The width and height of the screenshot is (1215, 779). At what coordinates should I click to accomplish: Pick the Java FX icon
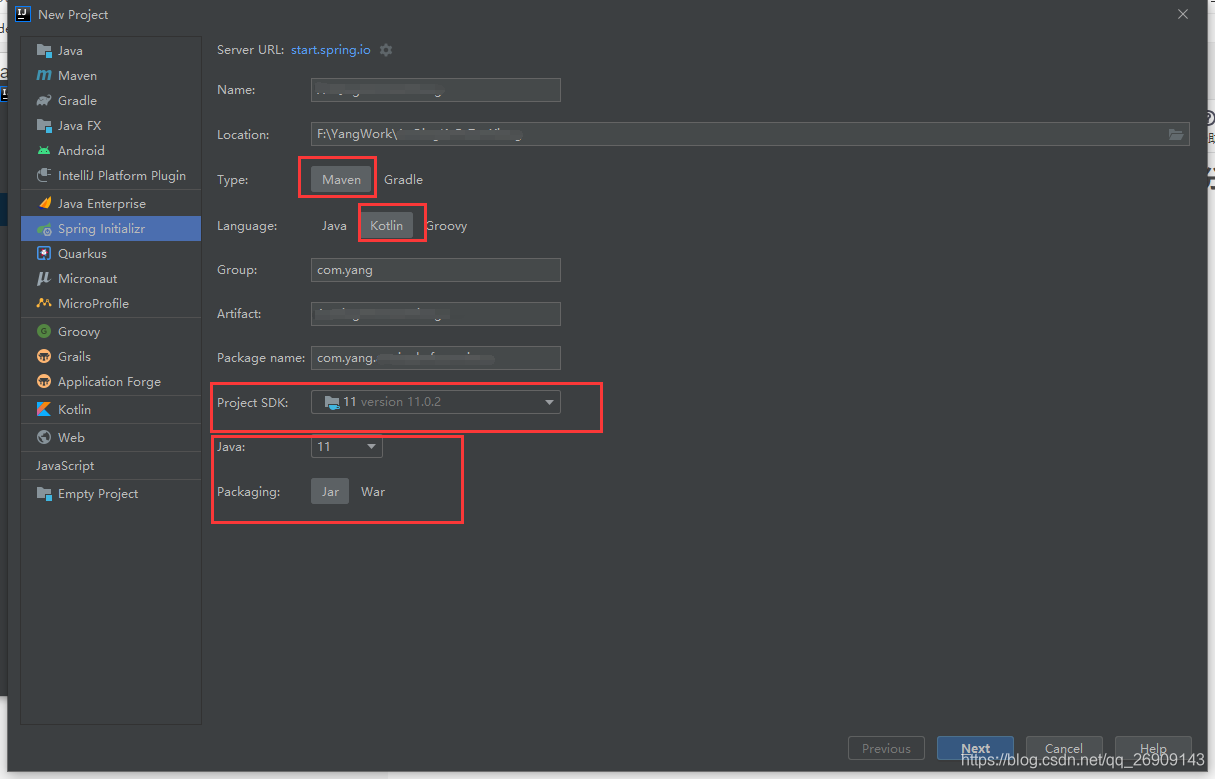tap(44, 125)
